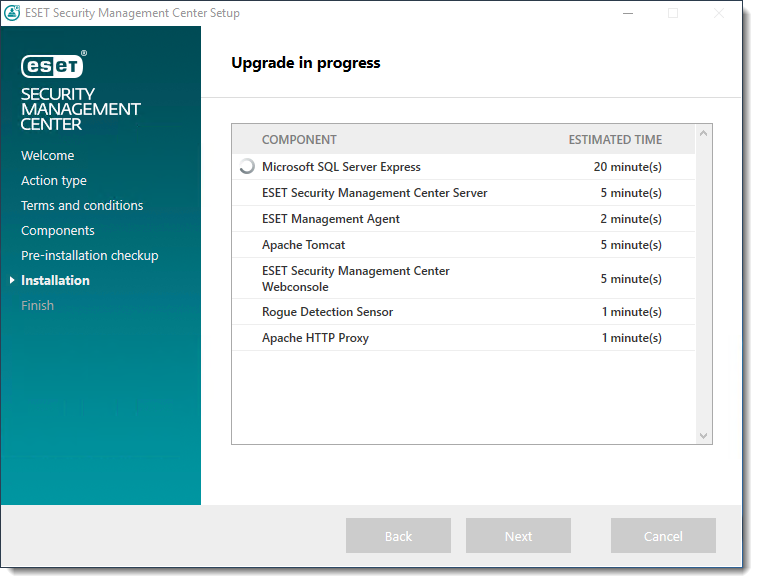Click the ESET app icon in title bar
This screenshot has height=583, width=758.
tap(12, 13)
